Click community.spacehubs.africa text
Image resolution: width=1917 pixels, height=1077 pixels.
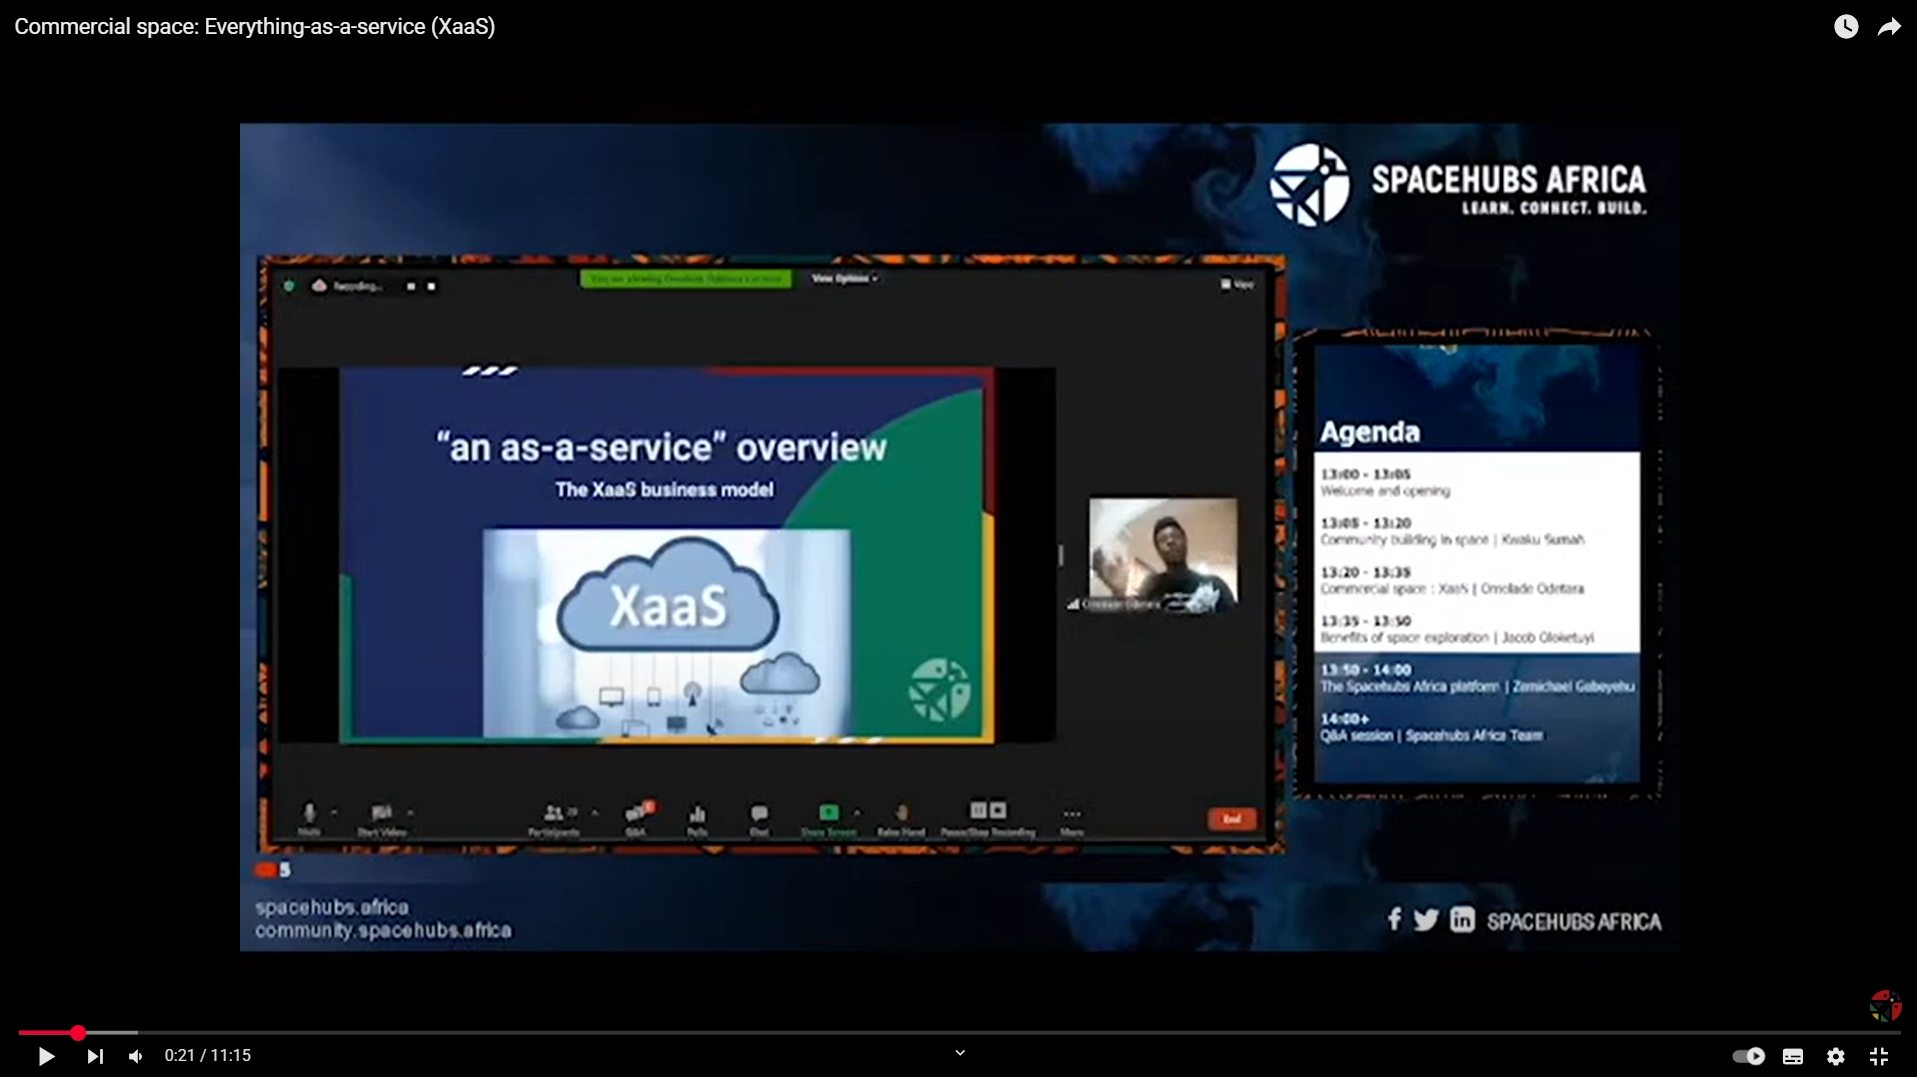[383, 930]
